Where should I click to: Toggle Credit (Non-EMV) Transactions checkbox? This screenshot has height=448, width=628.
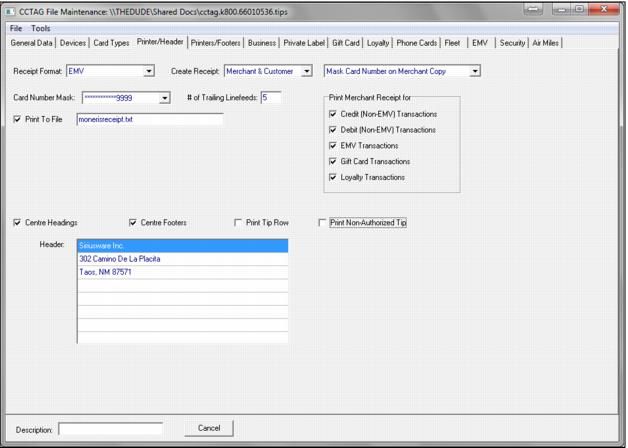click(333, 114)
